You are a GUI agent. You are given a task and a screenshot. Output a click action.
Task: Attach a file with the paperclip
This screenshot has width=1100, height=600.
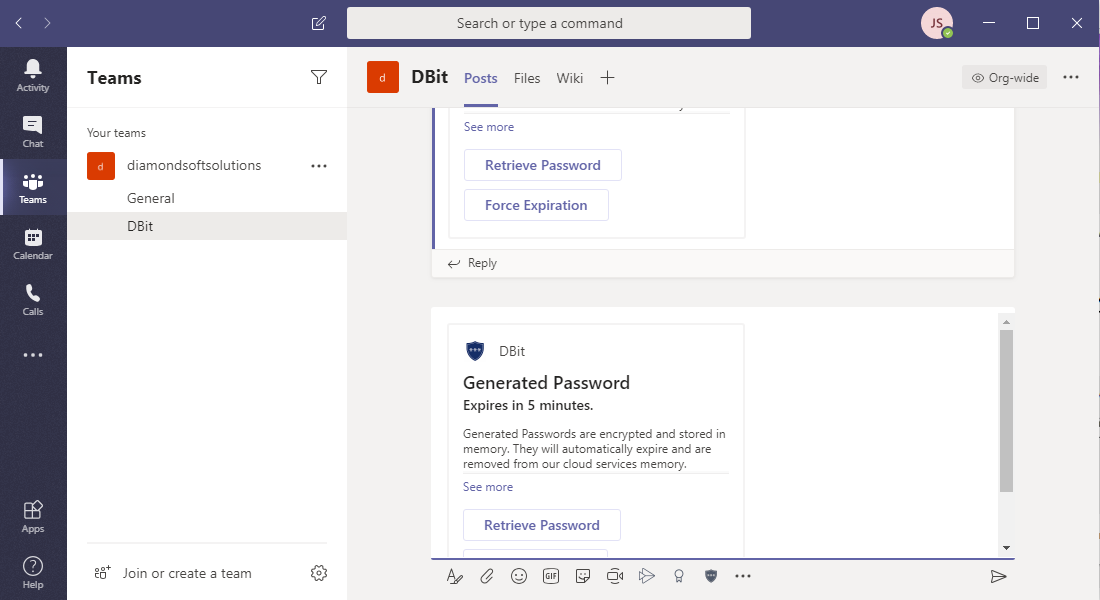pos(487,576)
